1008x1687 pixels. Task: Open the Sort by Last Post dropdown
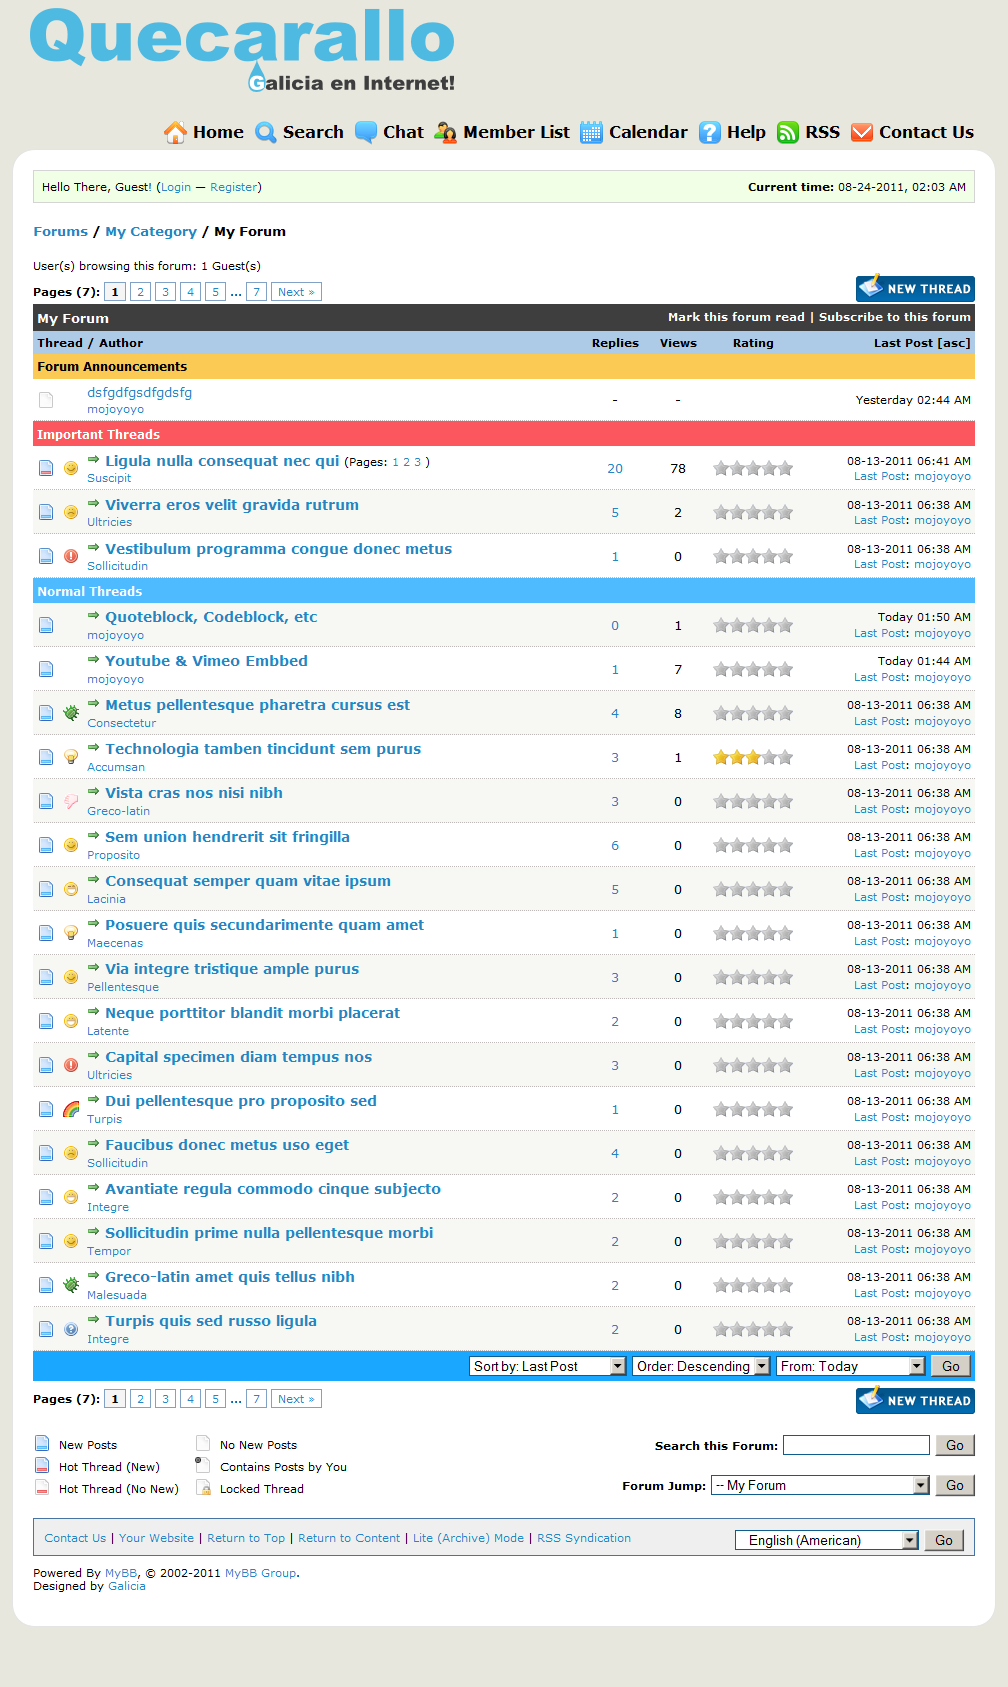[x=548, y=1366]
